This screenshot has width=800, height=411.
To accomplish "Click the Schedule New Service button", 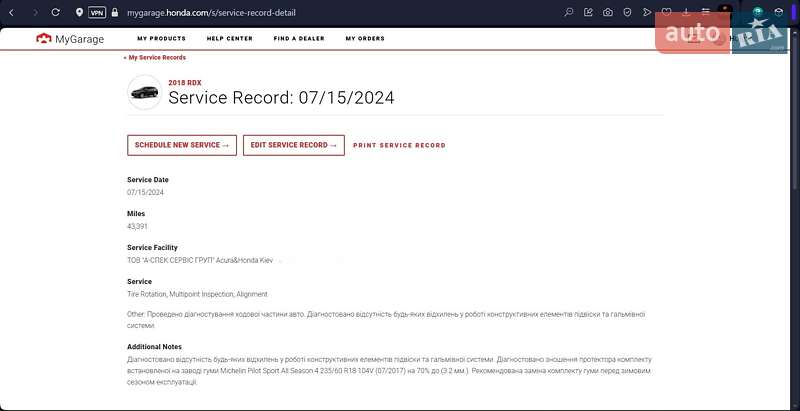I will (x=182, y=145).
